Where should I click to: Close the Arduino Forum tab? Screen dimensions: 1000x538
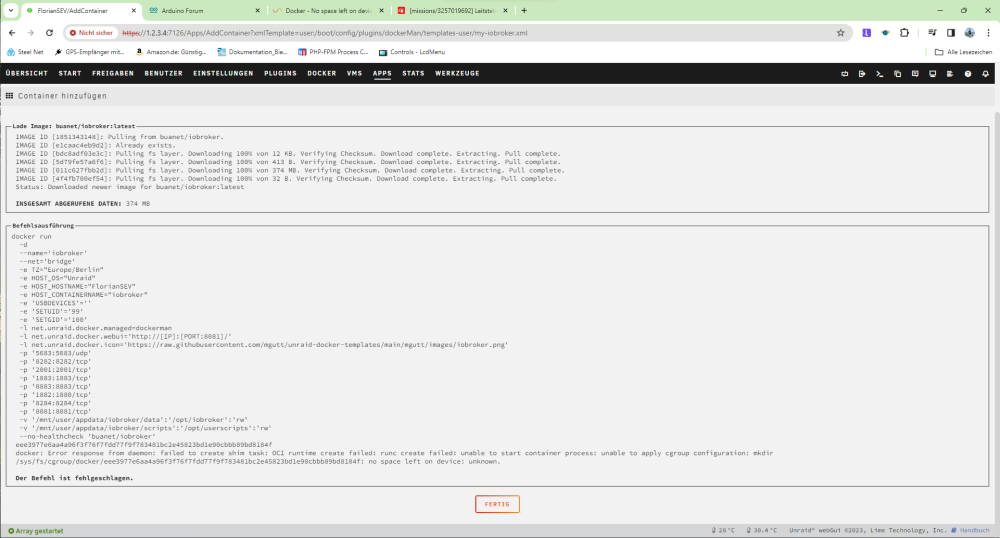click(x=258, y=10)
